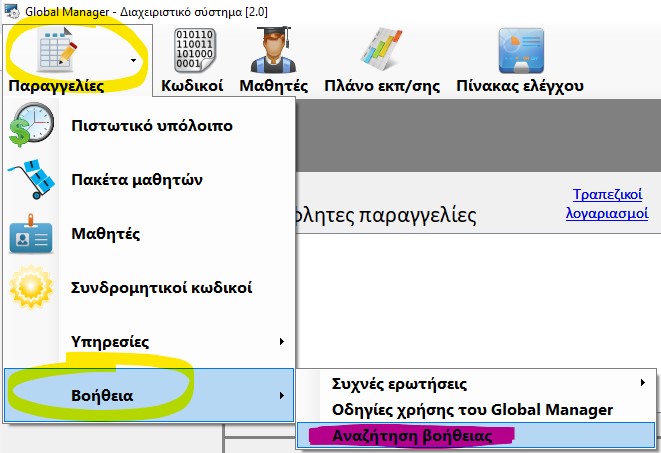Screen dimensions: 661x453
Task: Open Συχνές ερωτήσεις in the help submenu
Action: [476, 383]
